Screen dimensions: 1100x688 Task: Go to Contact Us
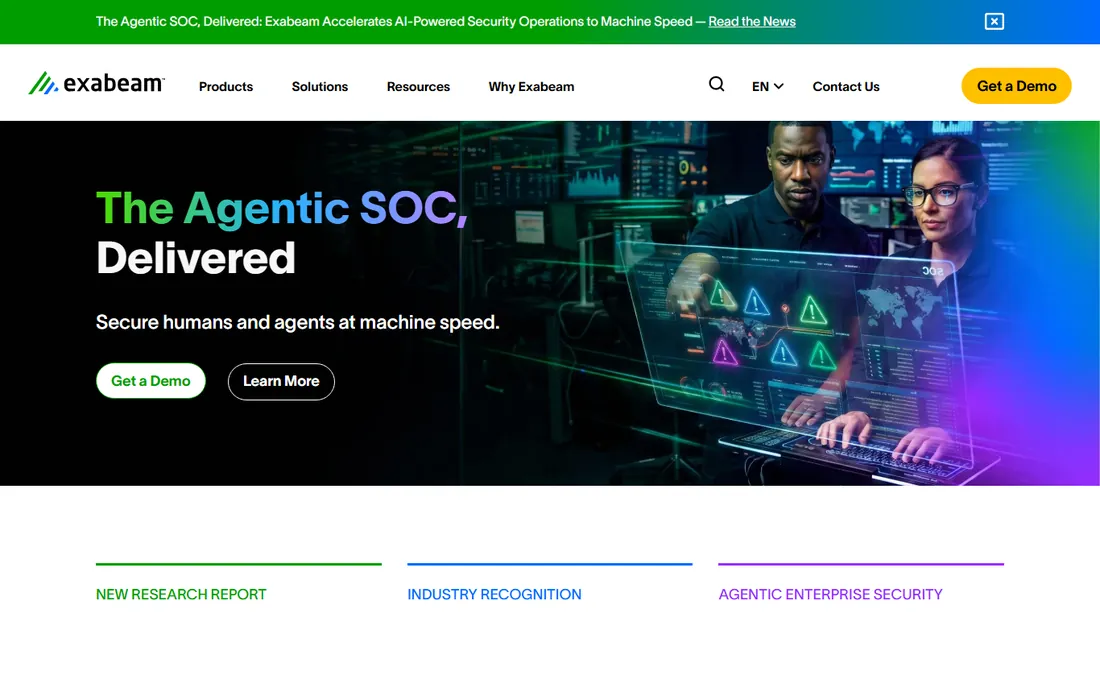click(x=846, y=86)
